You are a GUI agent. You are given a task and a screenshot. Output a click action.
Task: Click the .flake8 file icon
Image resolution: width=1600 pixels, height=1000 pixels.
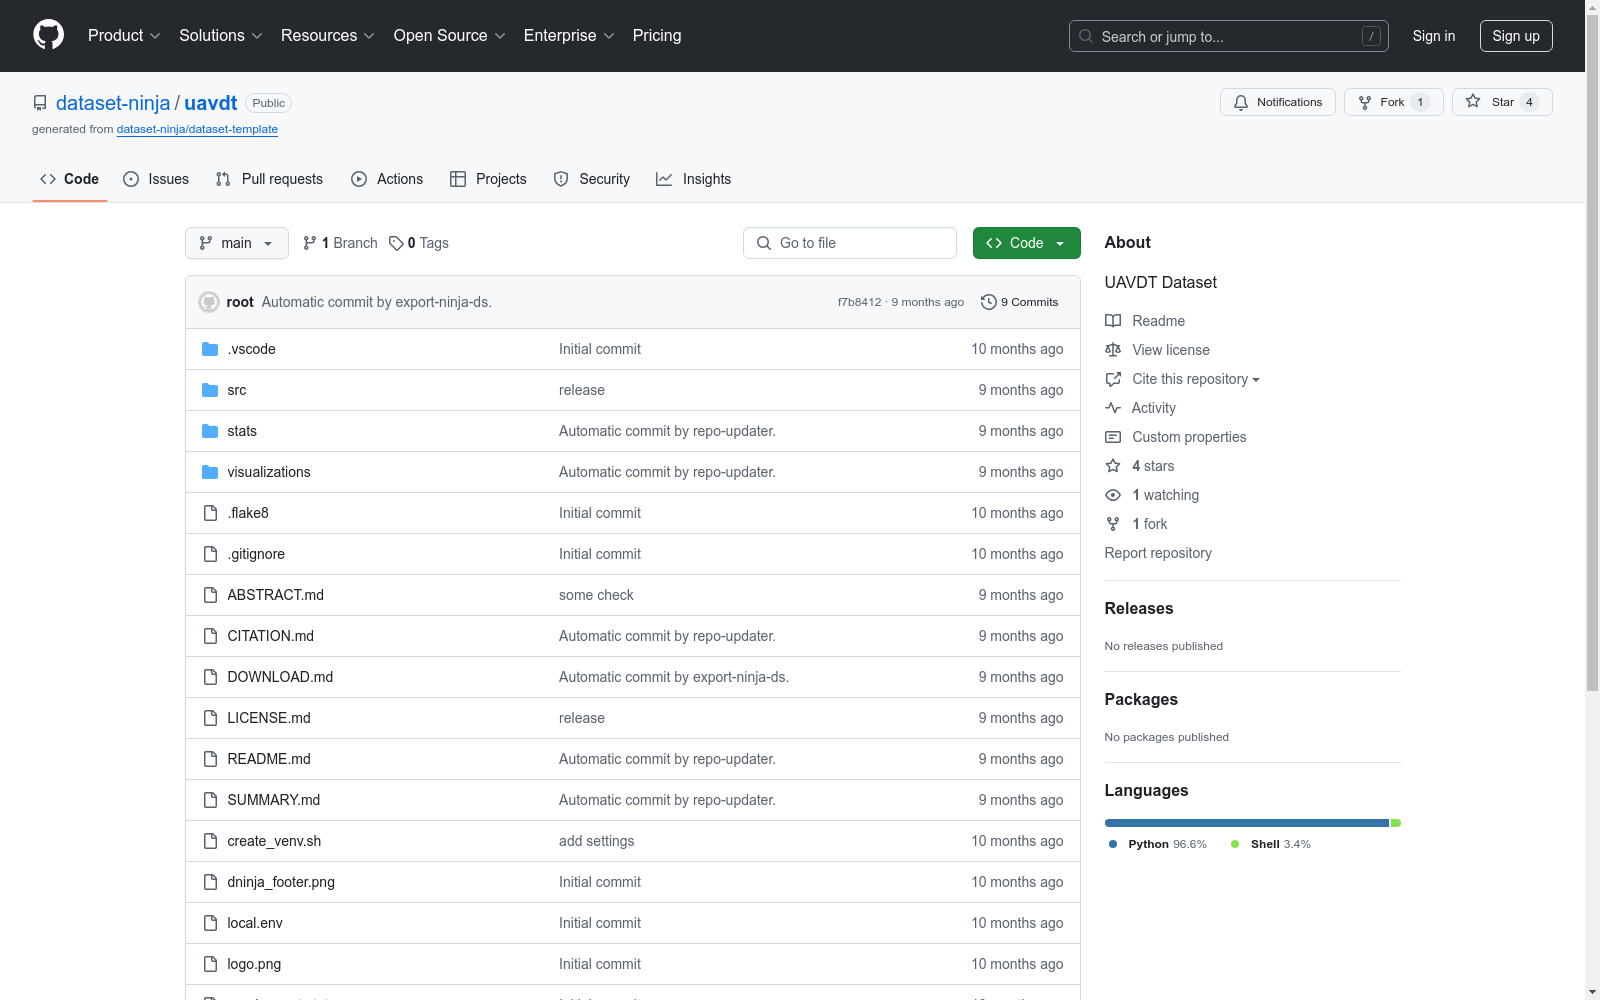[210, 513]
